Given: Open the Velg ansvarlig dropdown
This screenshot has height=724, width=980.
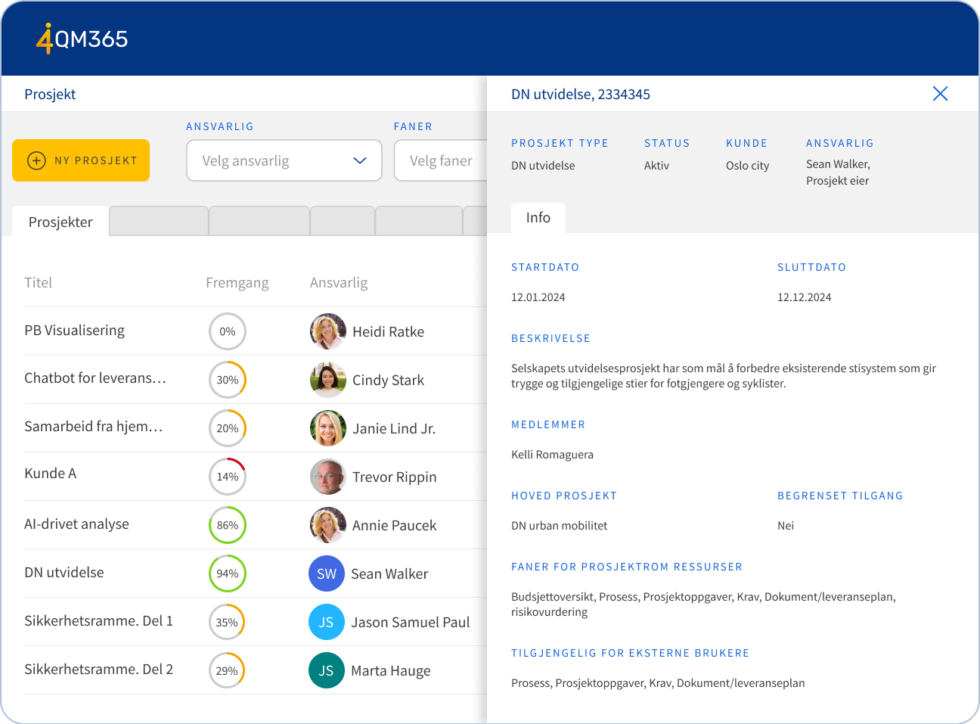Looking at the screenshot, I should click(284, 160).
